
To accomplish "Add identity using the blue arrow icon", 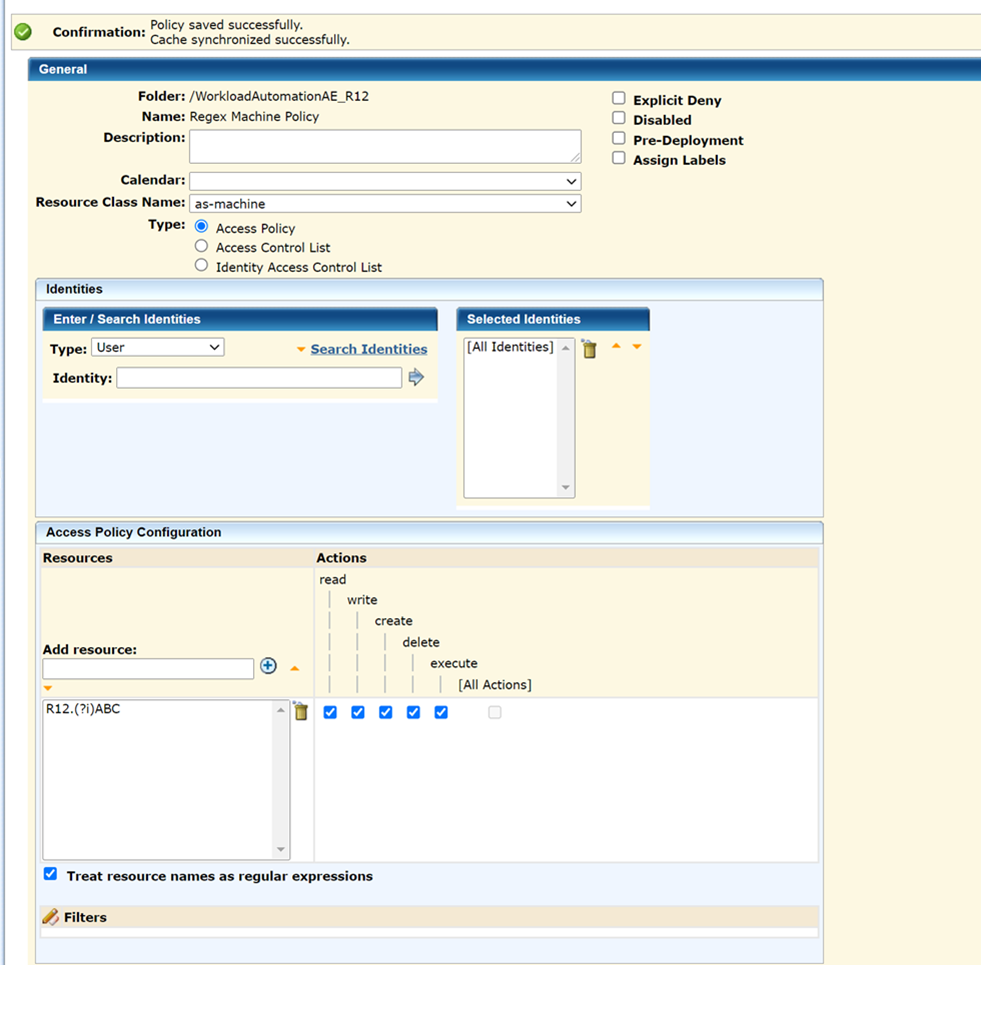I will pos(417,377).
